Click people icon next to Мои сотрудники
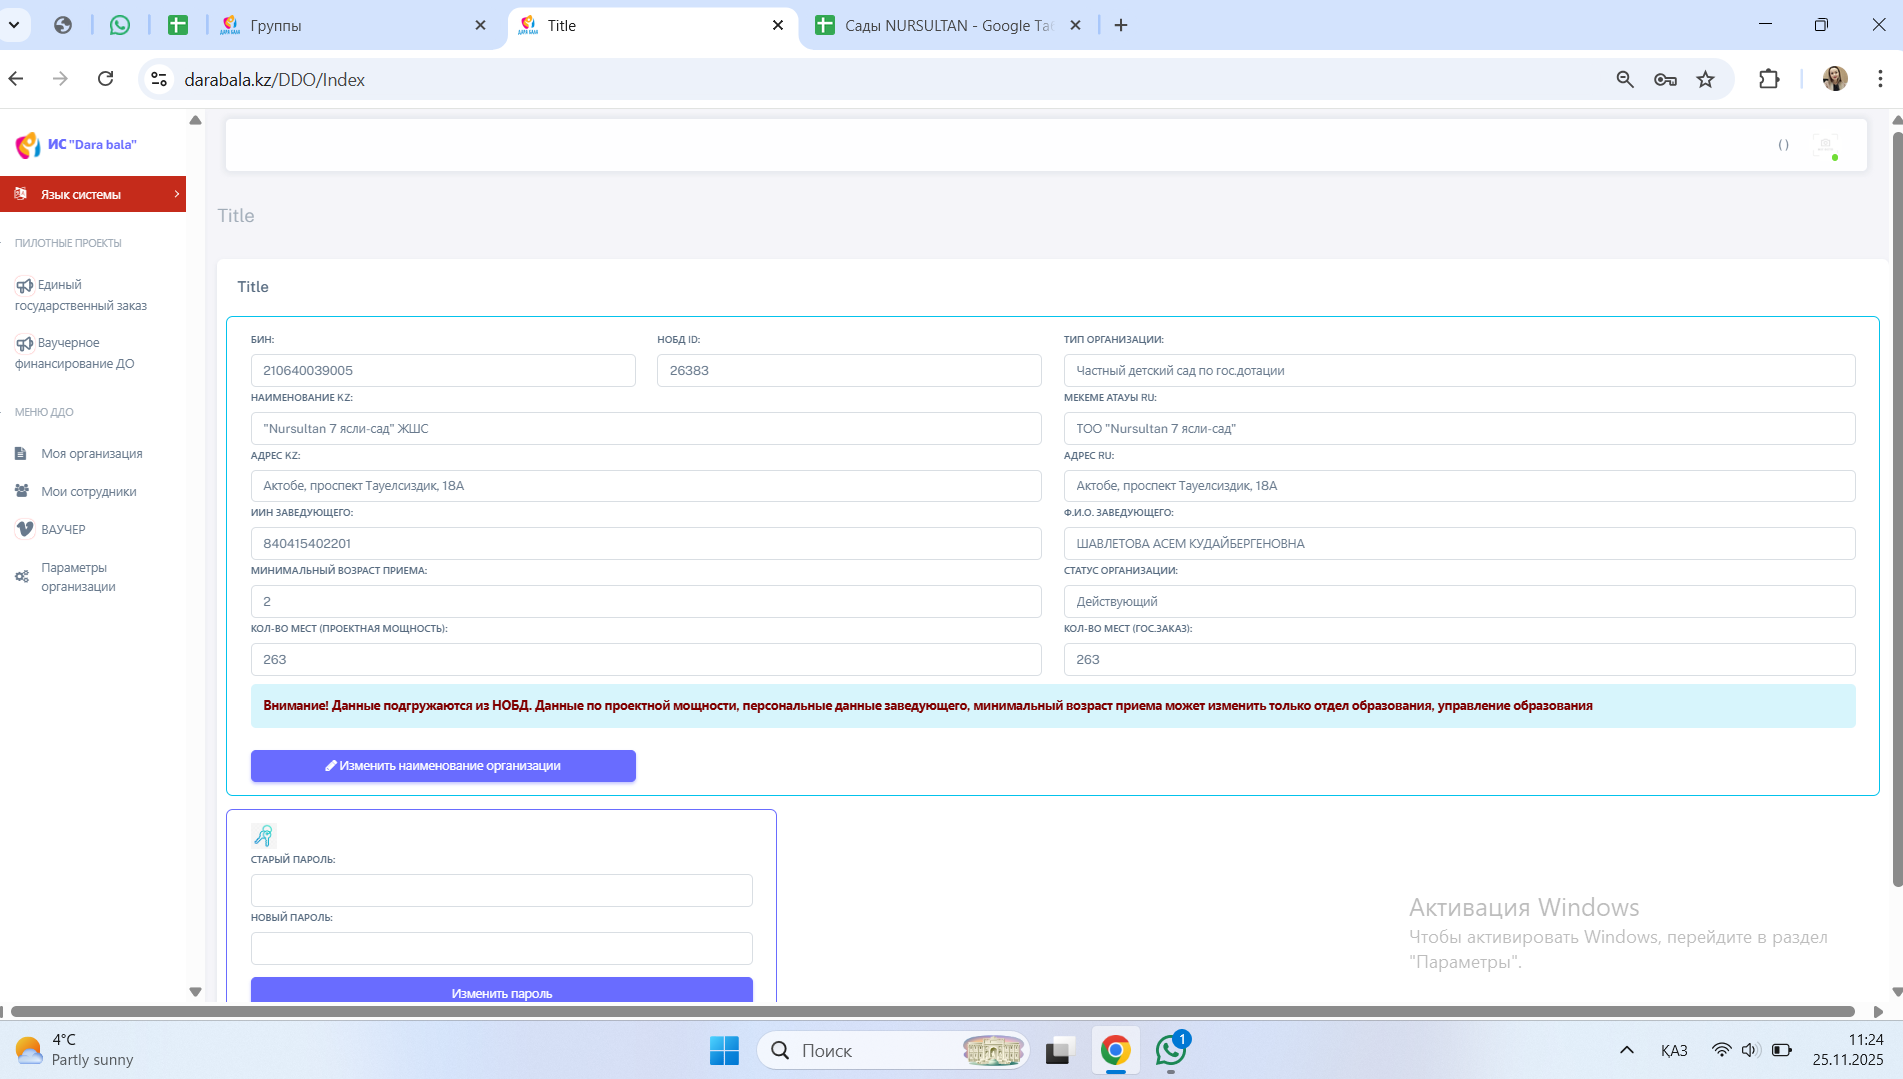The image size is (1903, 1079). point(21,491)
